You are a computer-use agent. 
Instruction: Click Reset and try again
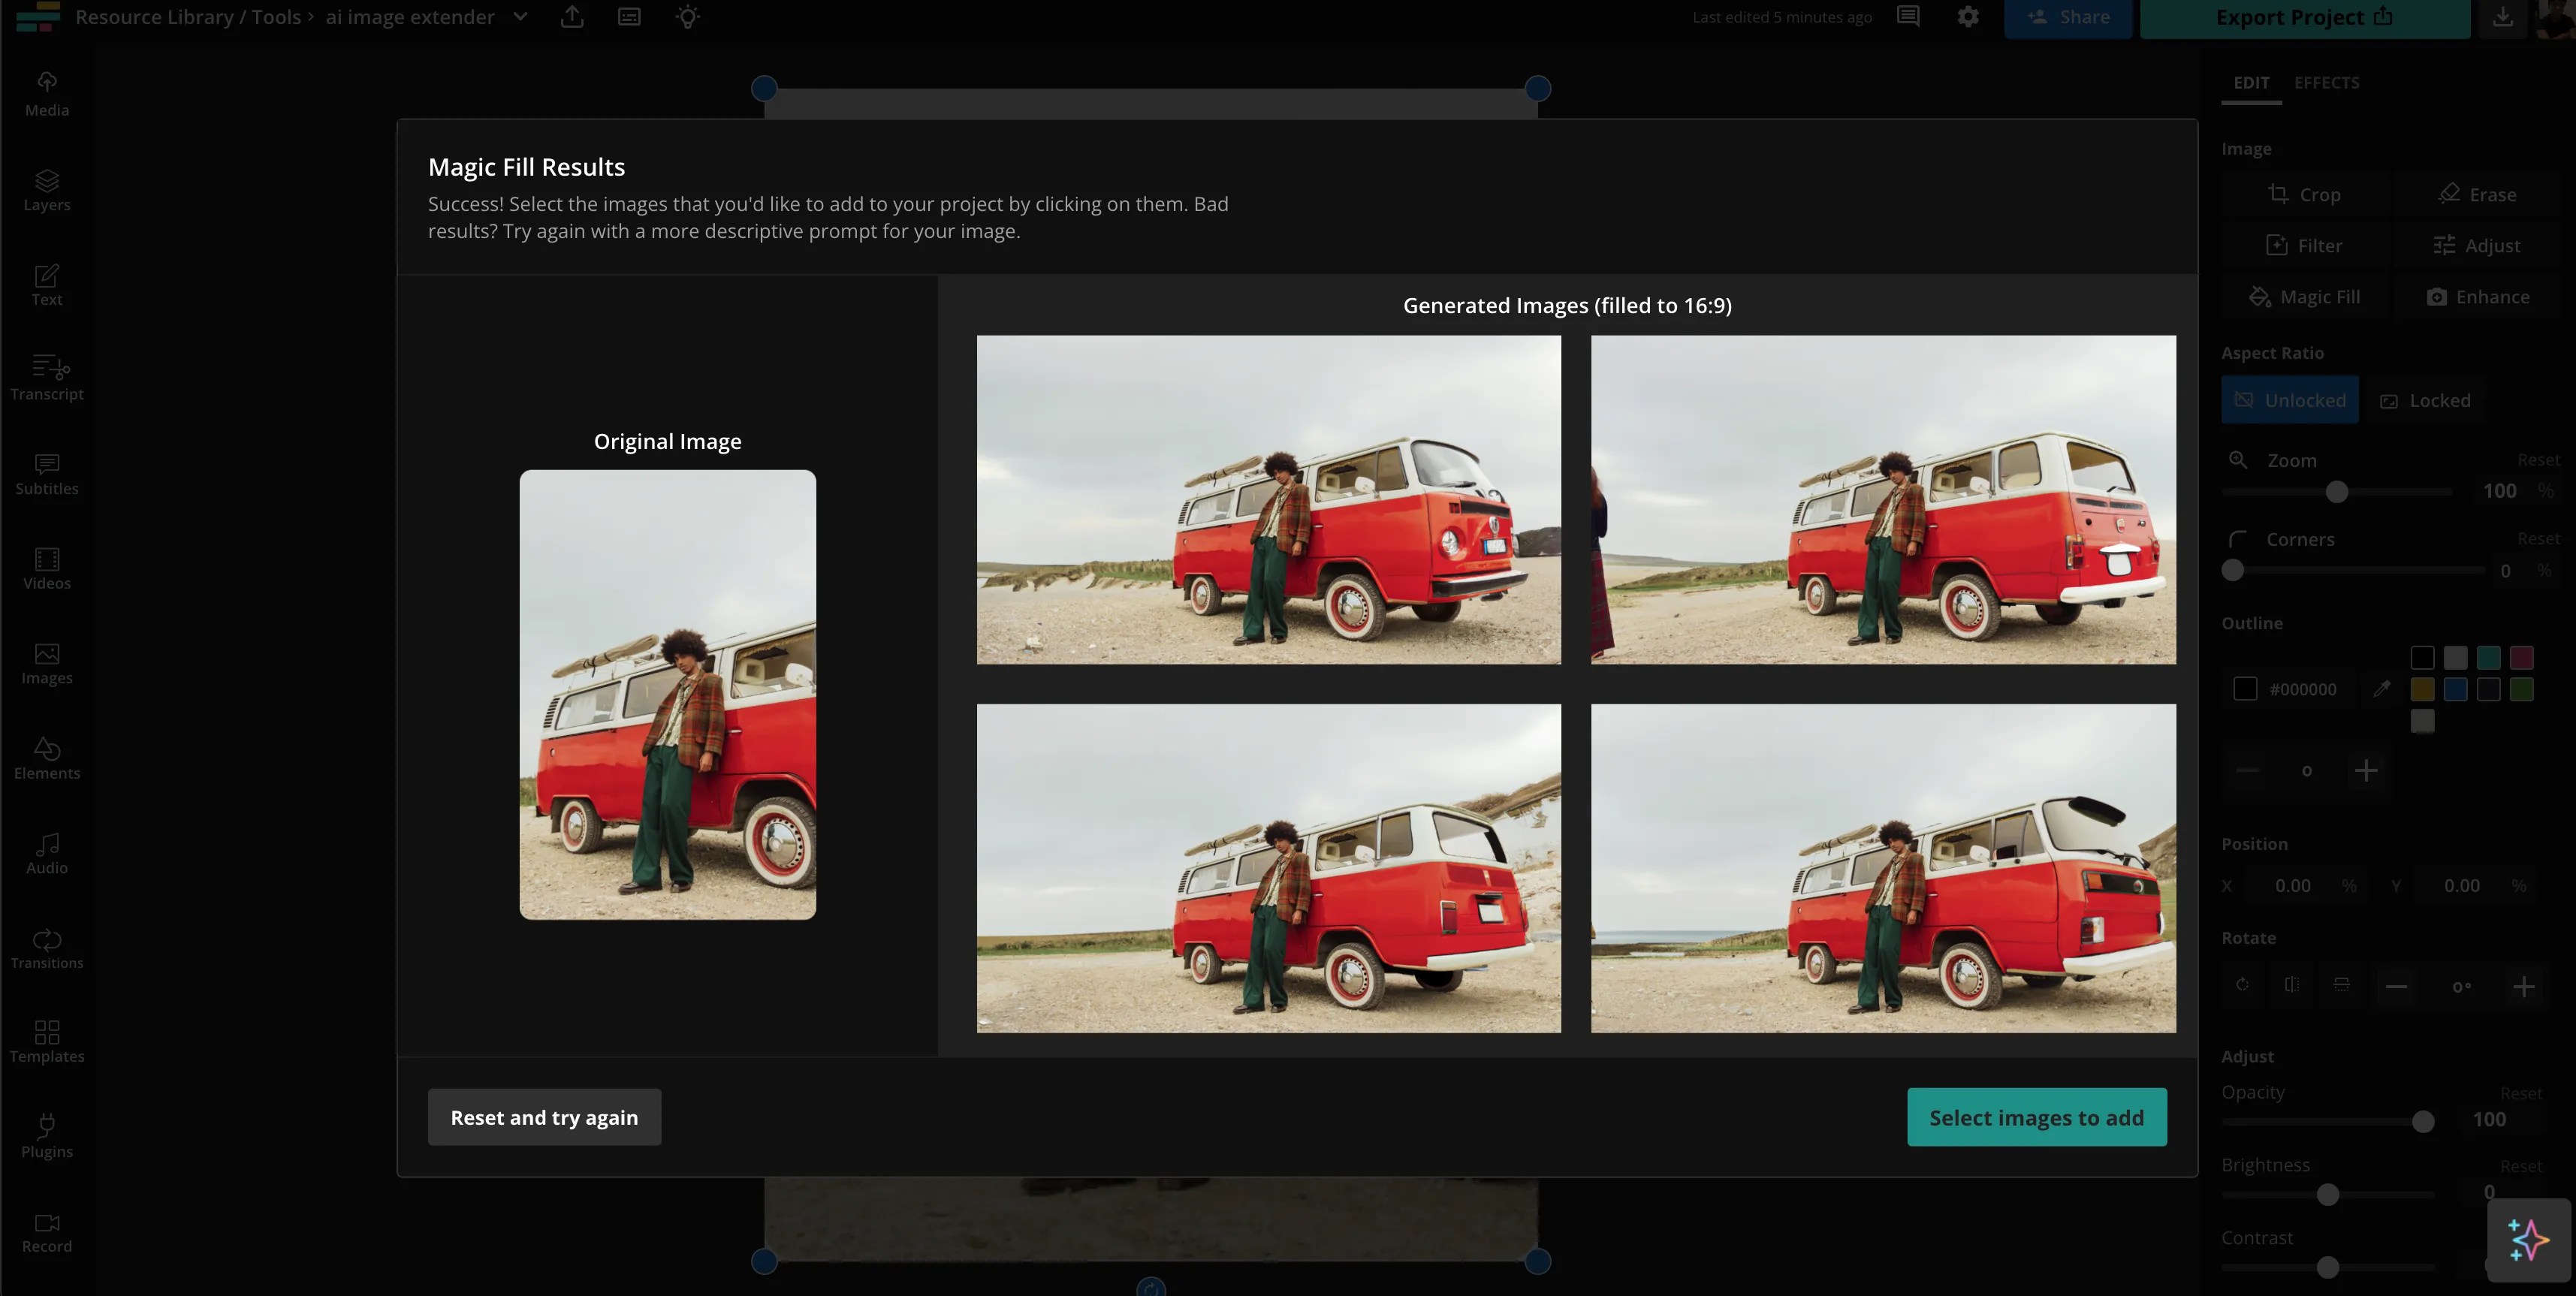(x=544, y=1117)
